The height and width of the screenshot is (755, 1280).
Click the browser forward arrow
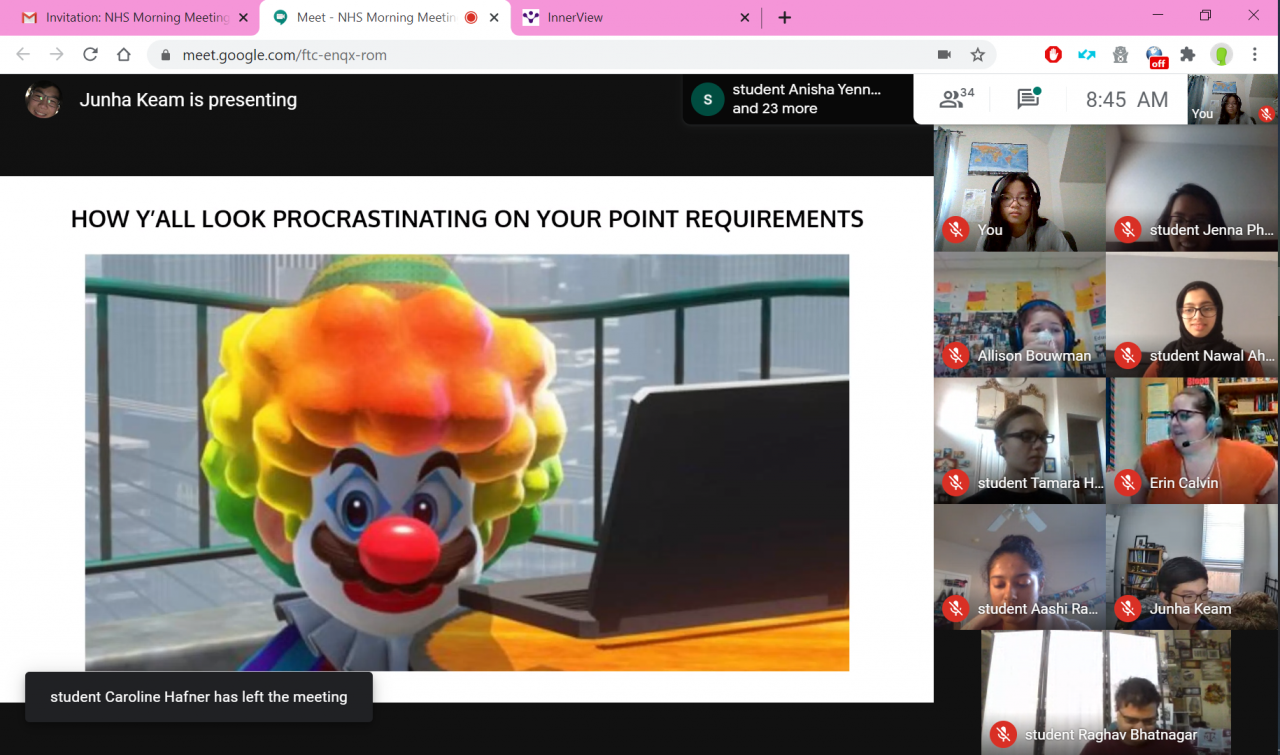click(56, 55)
